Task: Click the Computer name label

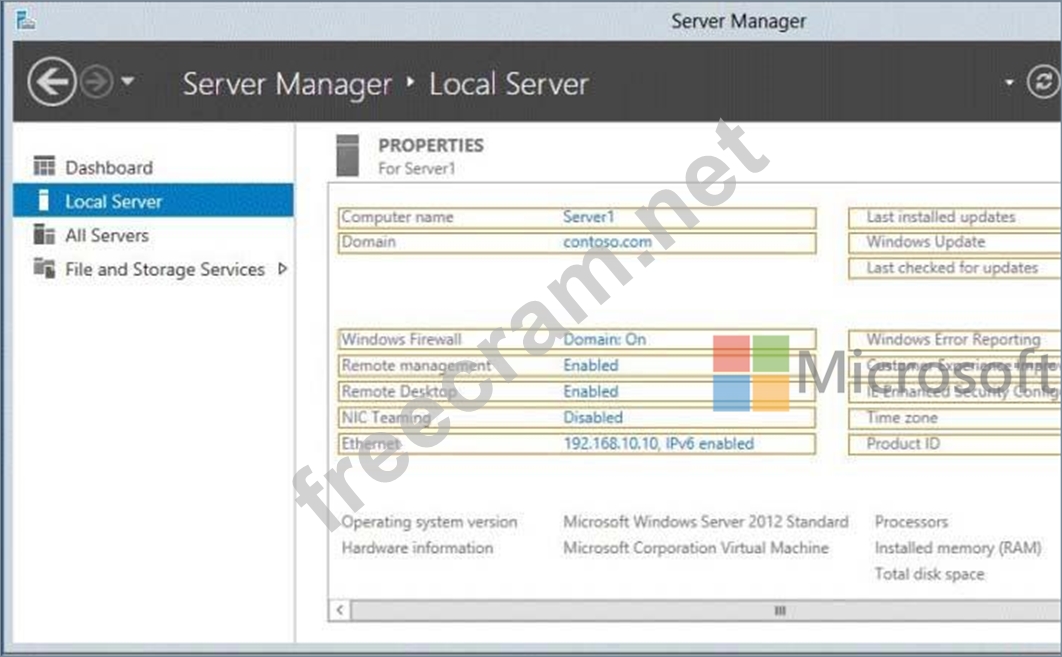Action: [398, 217]
